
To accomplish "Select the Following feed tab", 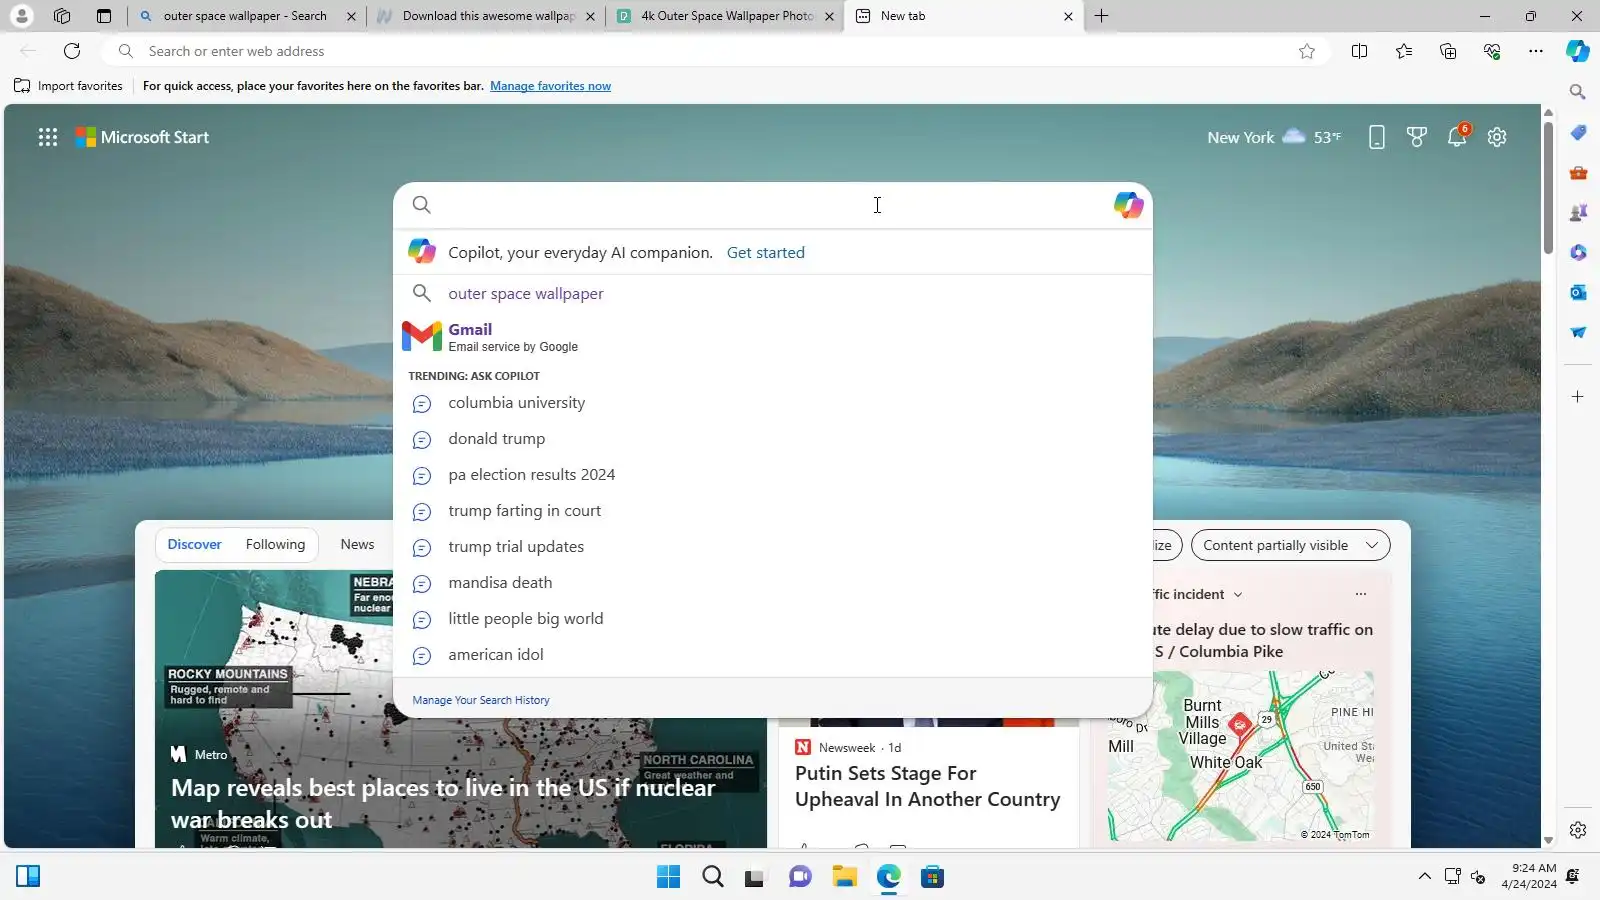I will [275, 544].
